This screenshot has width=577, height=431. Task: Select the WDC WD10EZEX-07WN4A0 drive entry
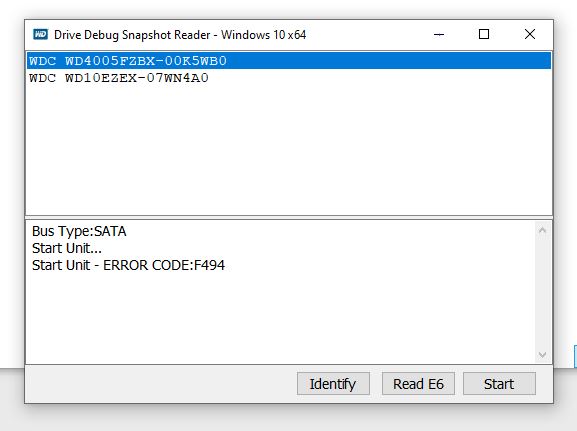click(x=289, y=78)
